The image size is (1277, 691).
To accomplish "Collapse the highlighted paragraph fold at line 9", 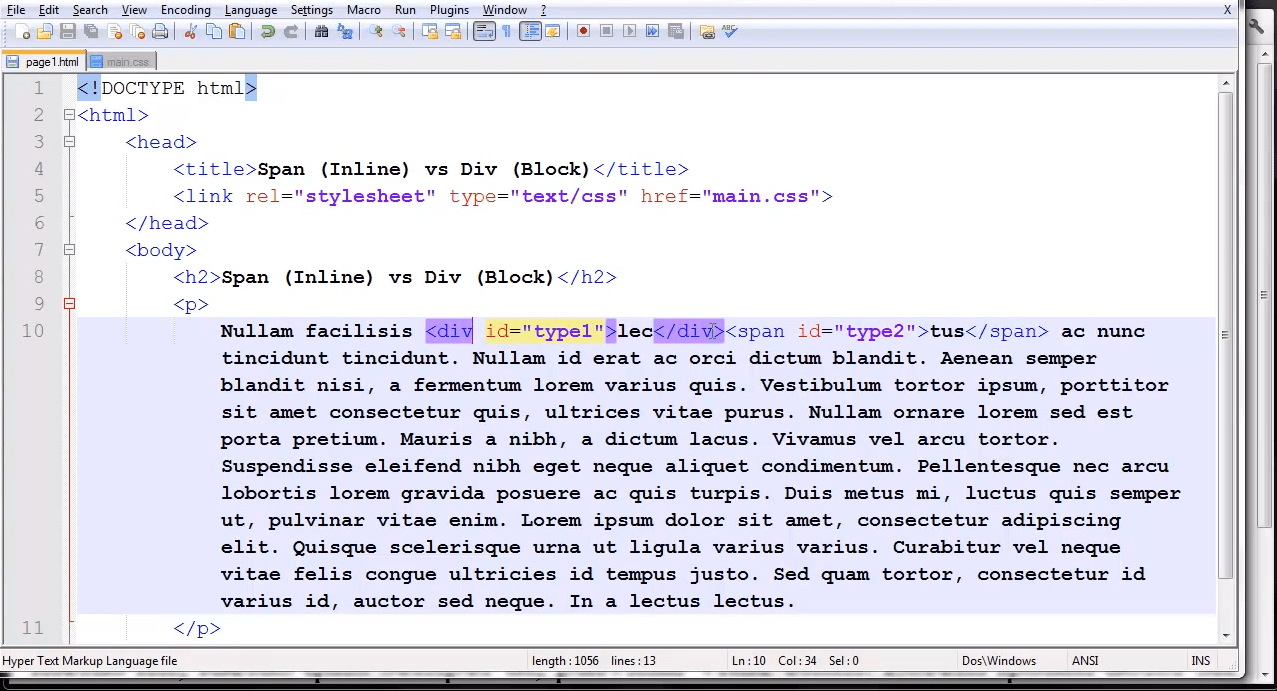I will [x=68, y=303].
